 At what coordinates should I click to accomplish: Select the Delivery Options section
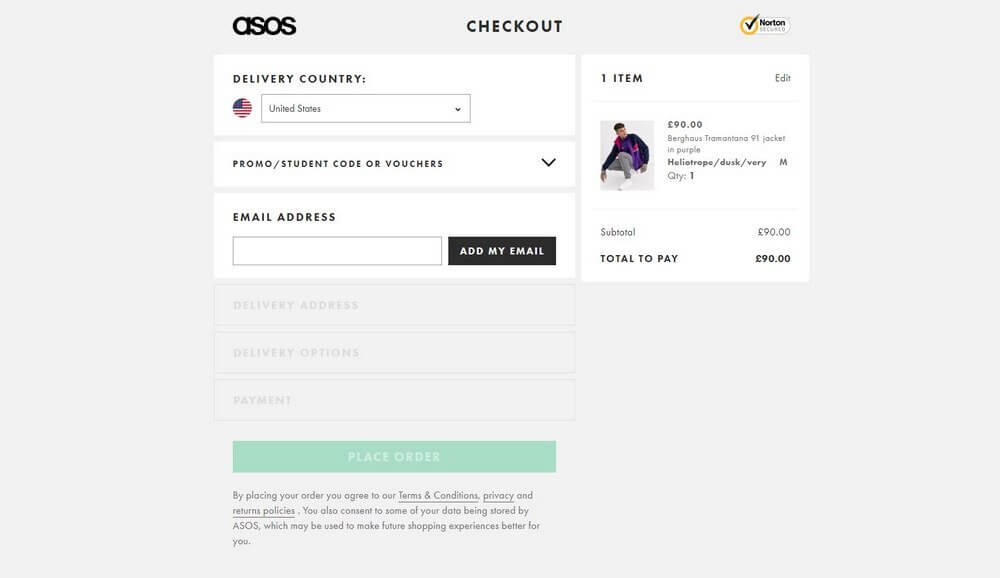tap(393, 352)
